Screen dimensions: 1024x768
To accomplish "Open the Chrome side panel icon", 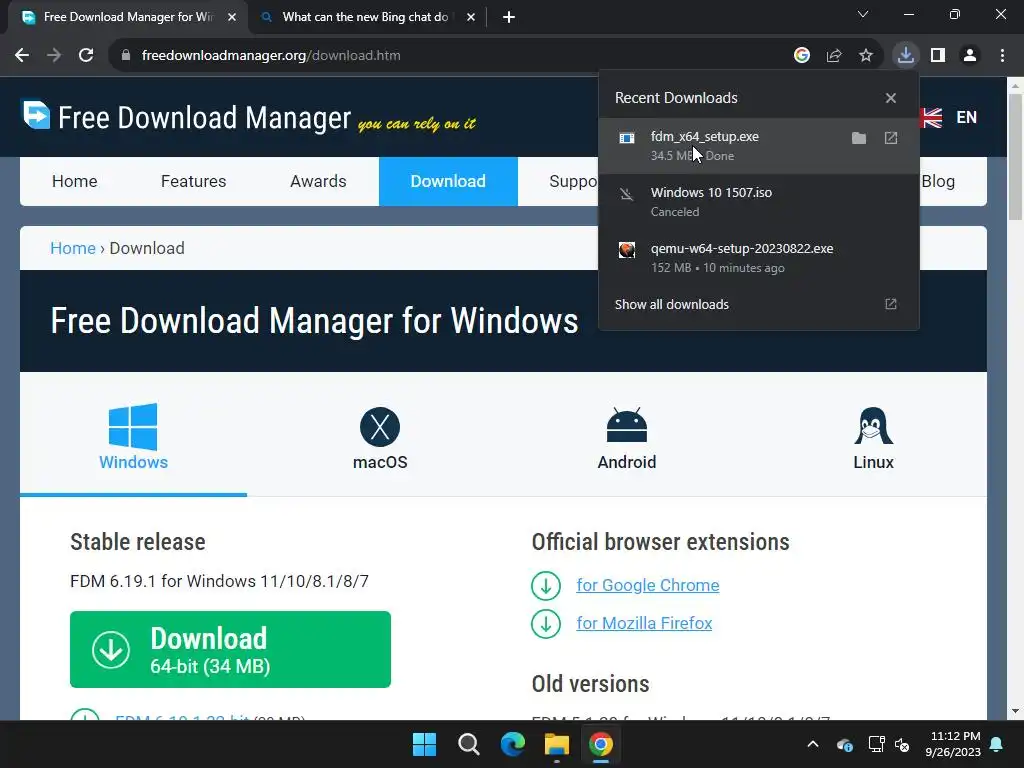I will 938,56.
